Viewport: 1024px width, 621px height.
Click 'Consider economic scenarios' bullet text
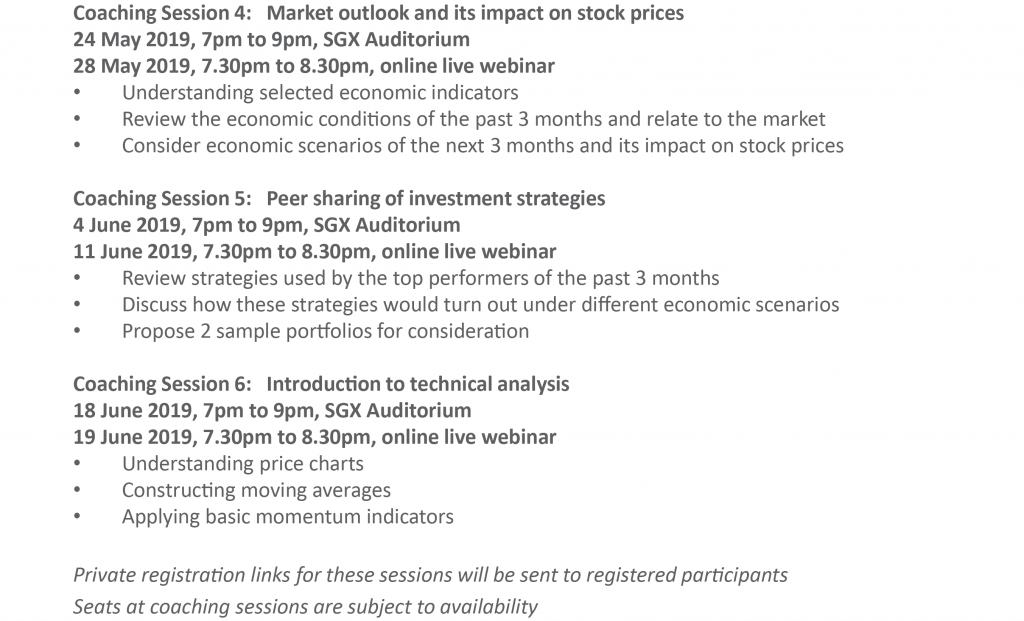point(483,146)
